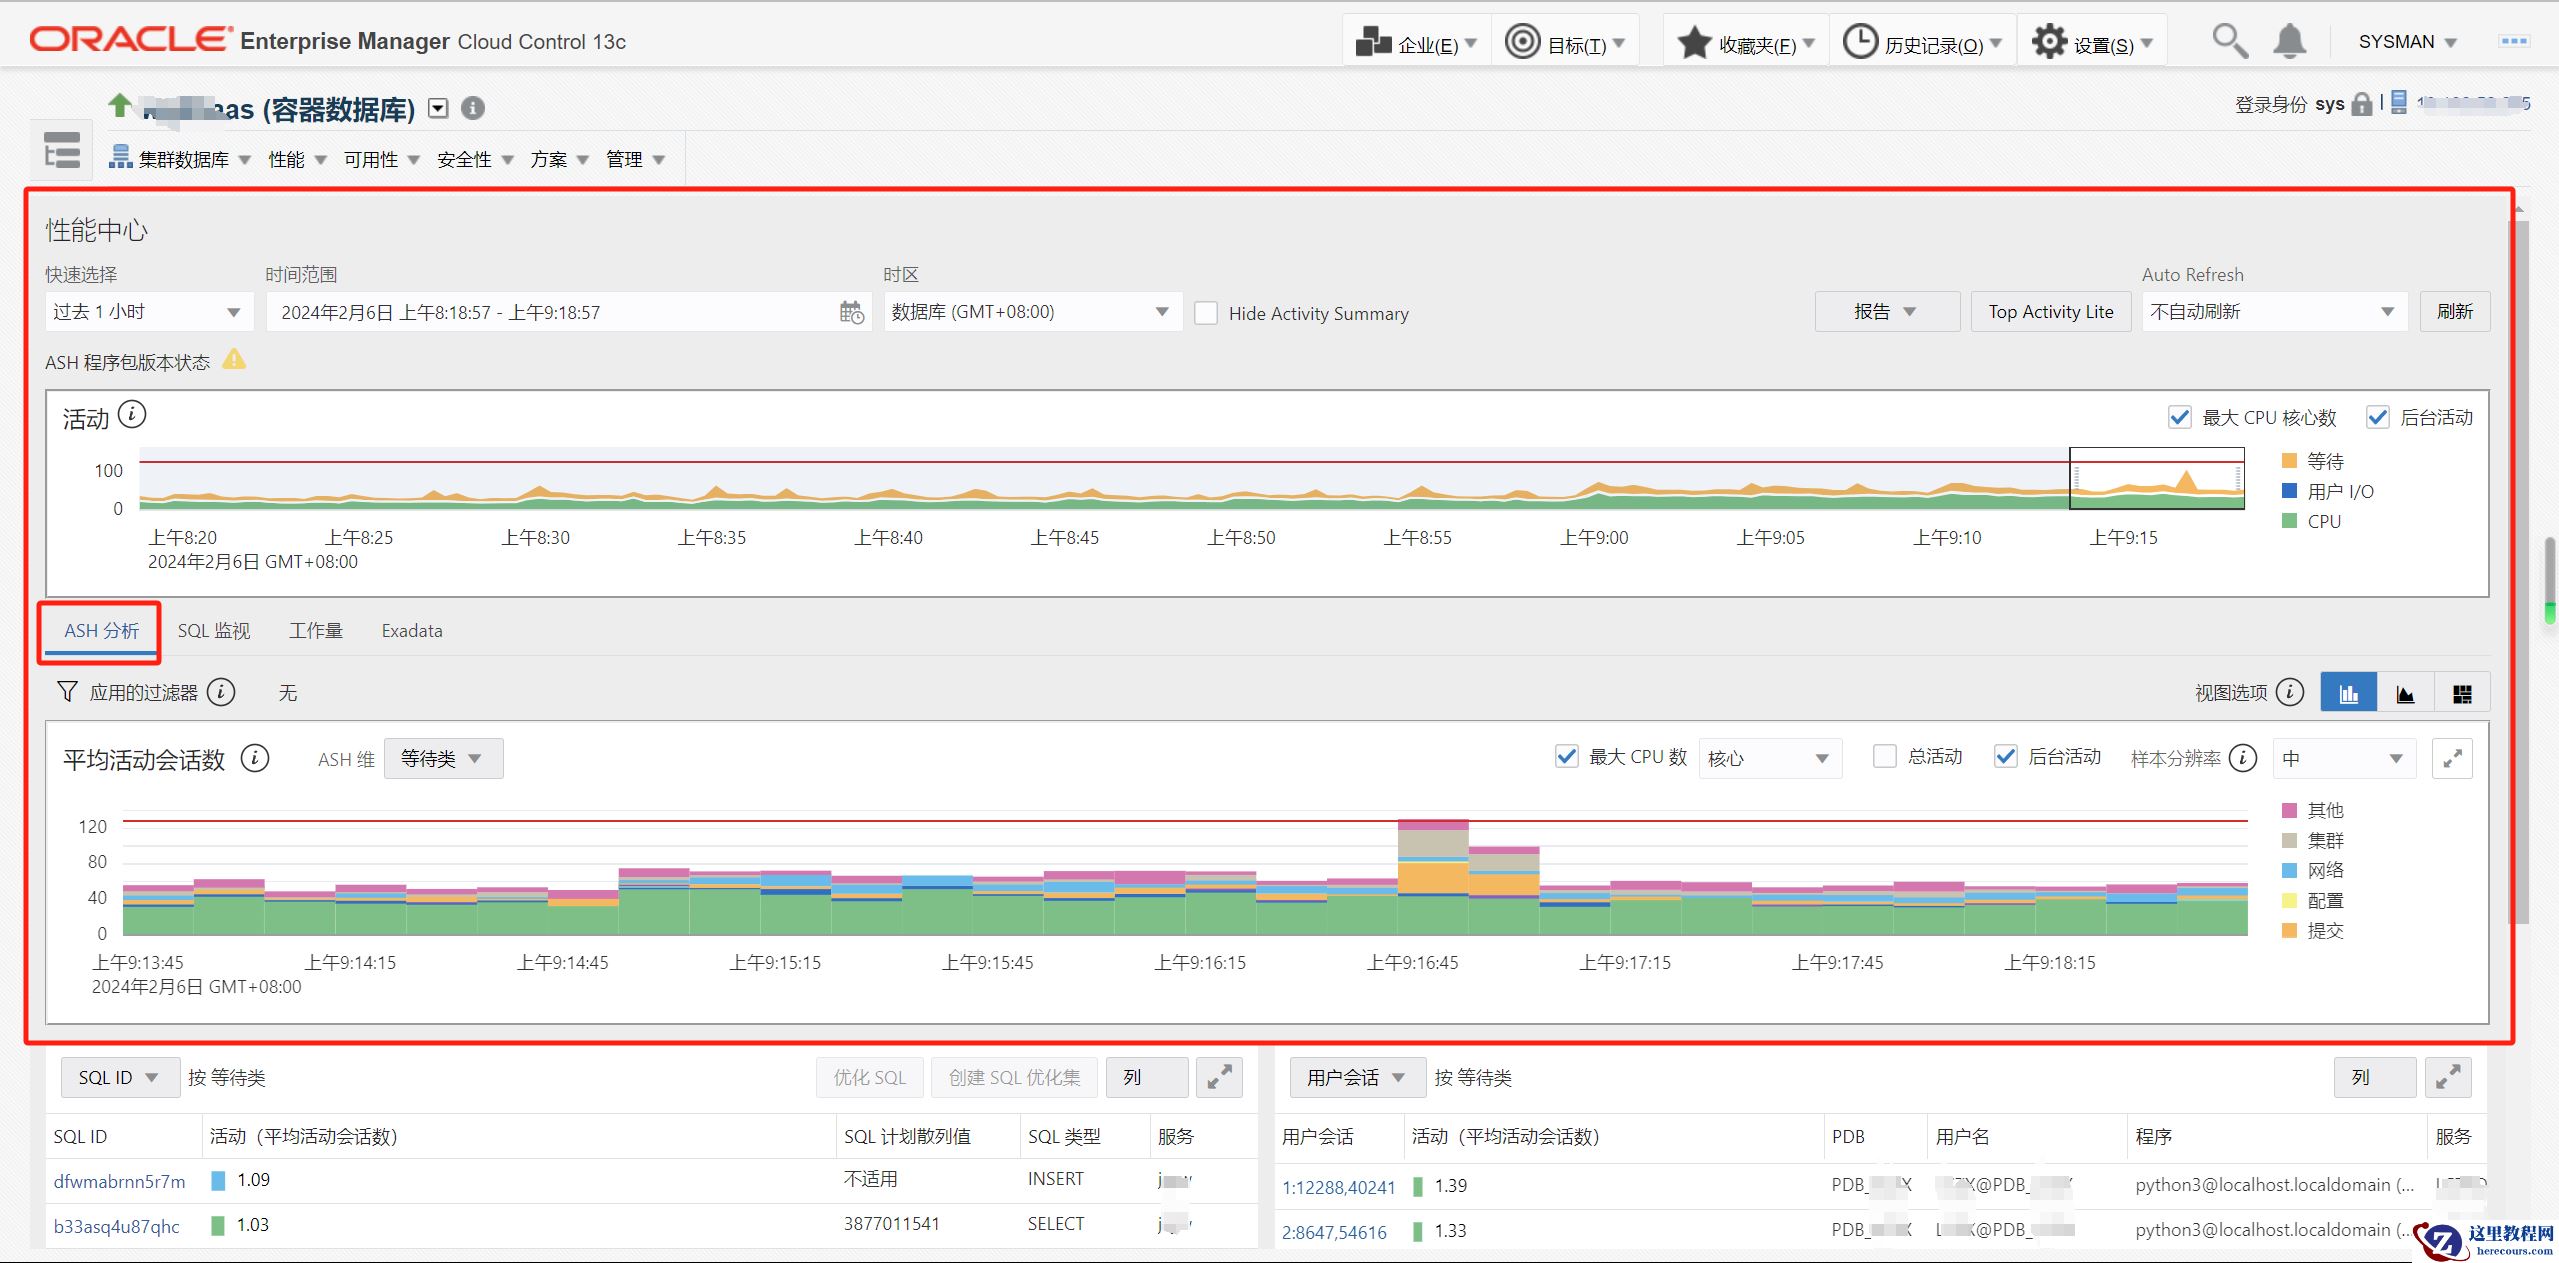
Task: Click the selected time window on activity chart
Action: (x=2156, y=479)
